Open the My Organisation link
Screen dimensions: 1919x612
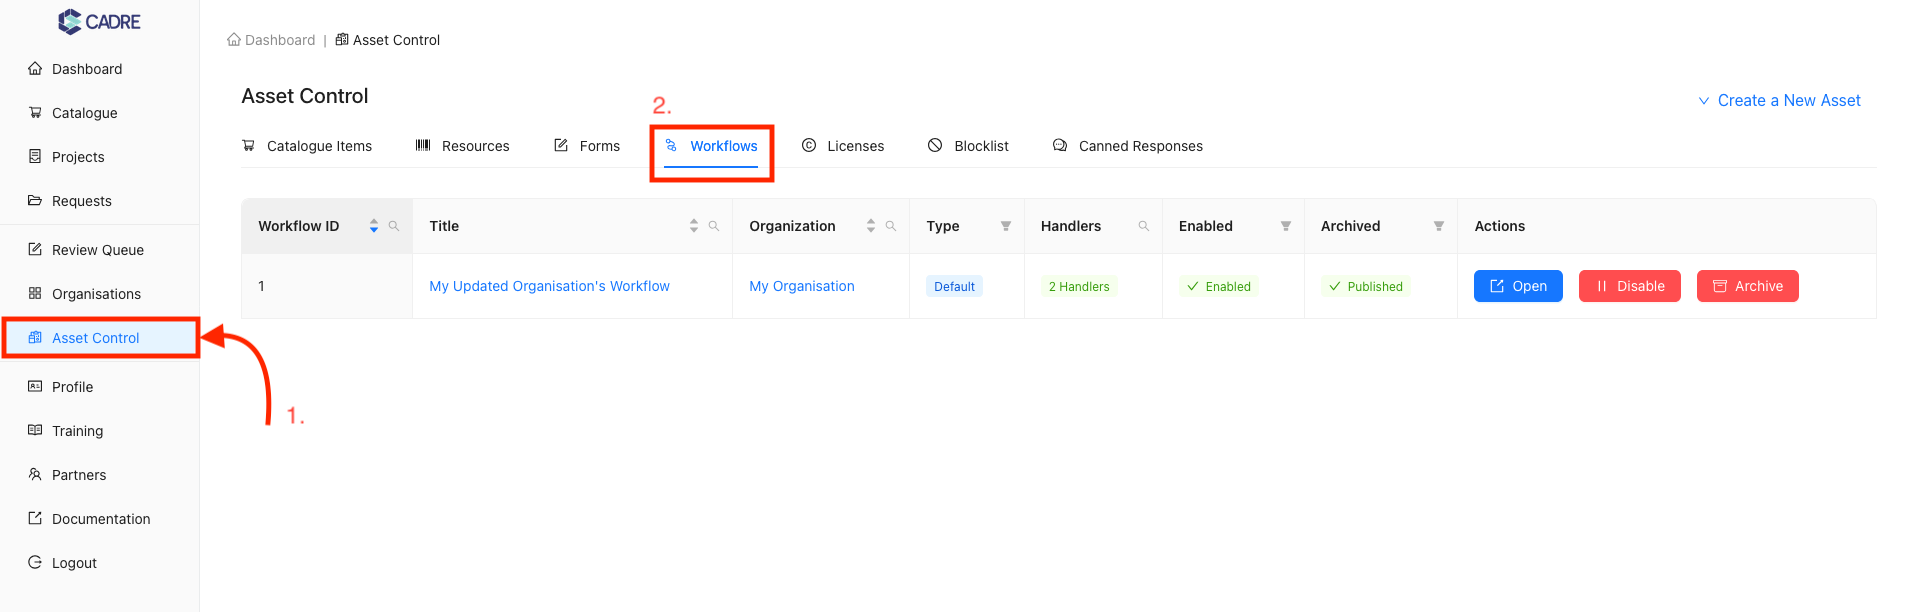click(x=802, y=286)
